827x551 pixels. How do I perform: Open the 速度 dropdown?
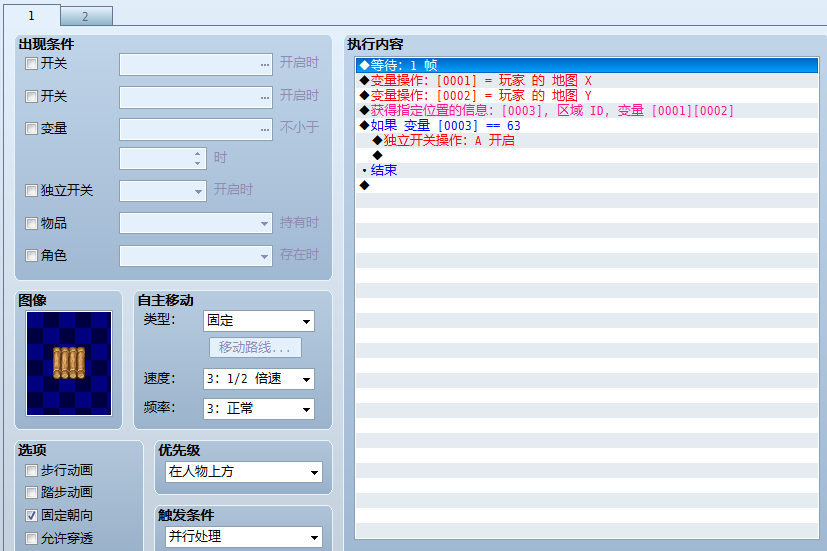tap(258, 379)
